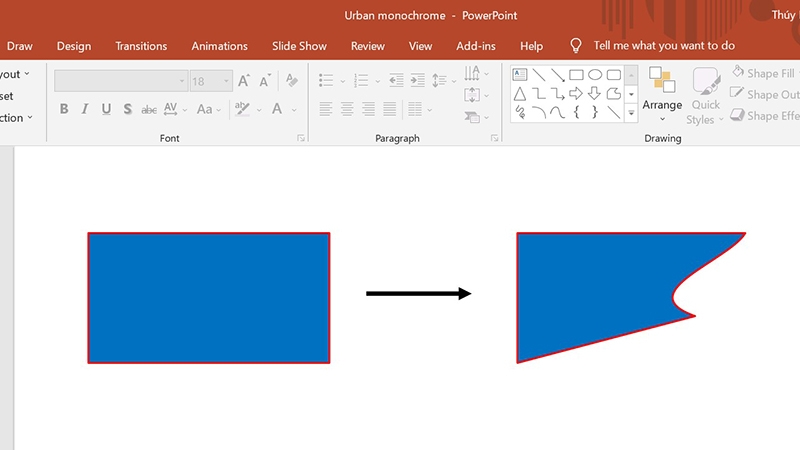Decrease the list indent level

(396, 80)
